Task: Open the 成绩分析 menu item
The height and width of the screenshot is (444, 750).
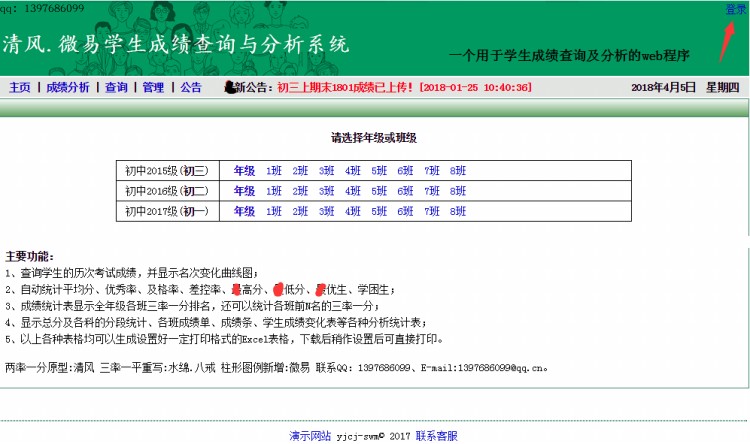Action: (68, 87)
